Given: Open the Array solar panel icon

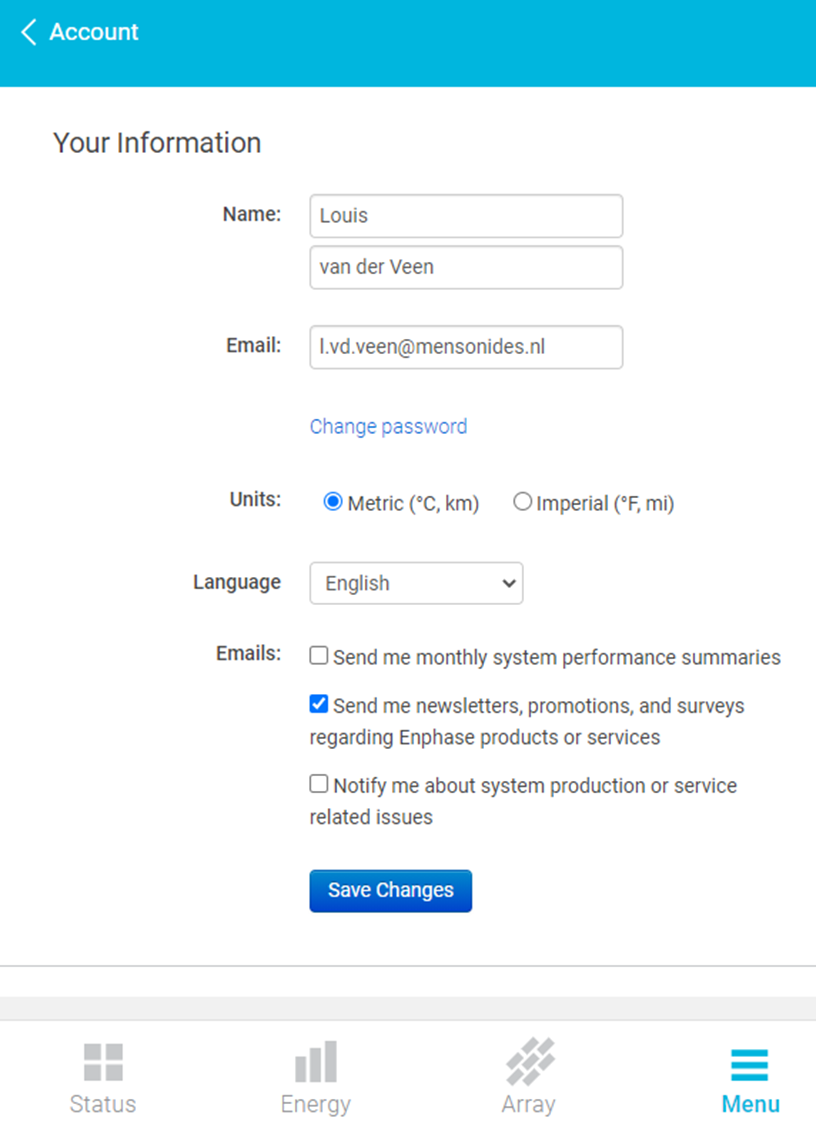Looking at the screenshot, I should (x=529, y=1062).
